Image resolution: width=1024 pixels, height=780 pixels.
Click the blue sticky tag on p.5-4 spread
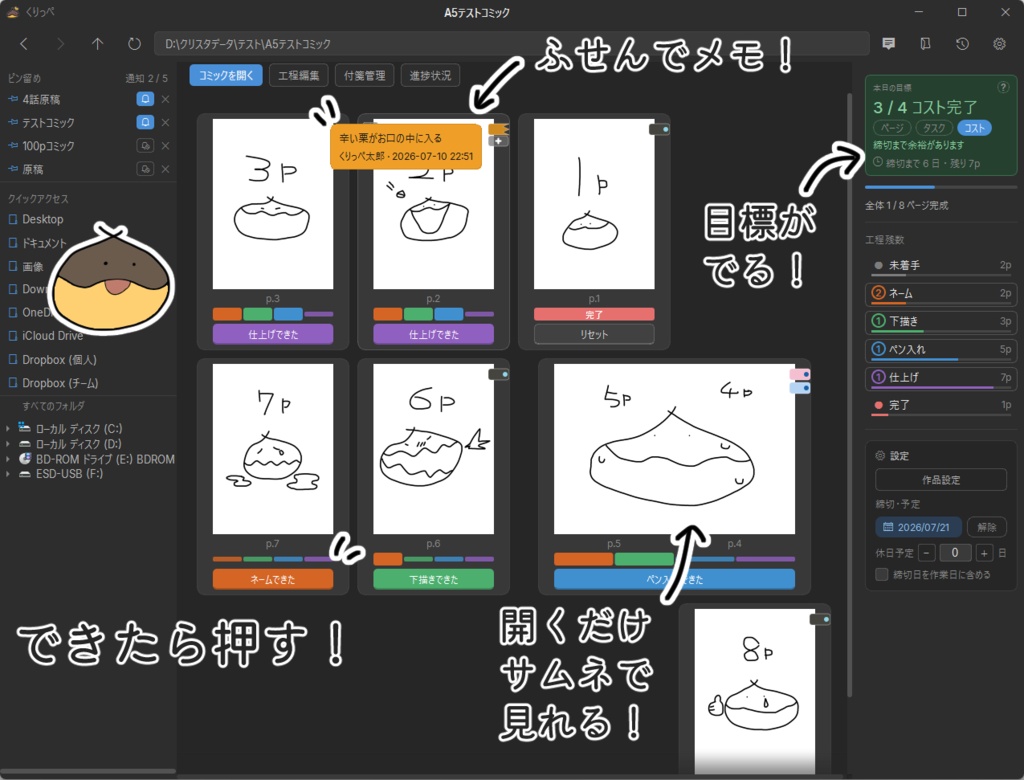click(x=800, y=388)
